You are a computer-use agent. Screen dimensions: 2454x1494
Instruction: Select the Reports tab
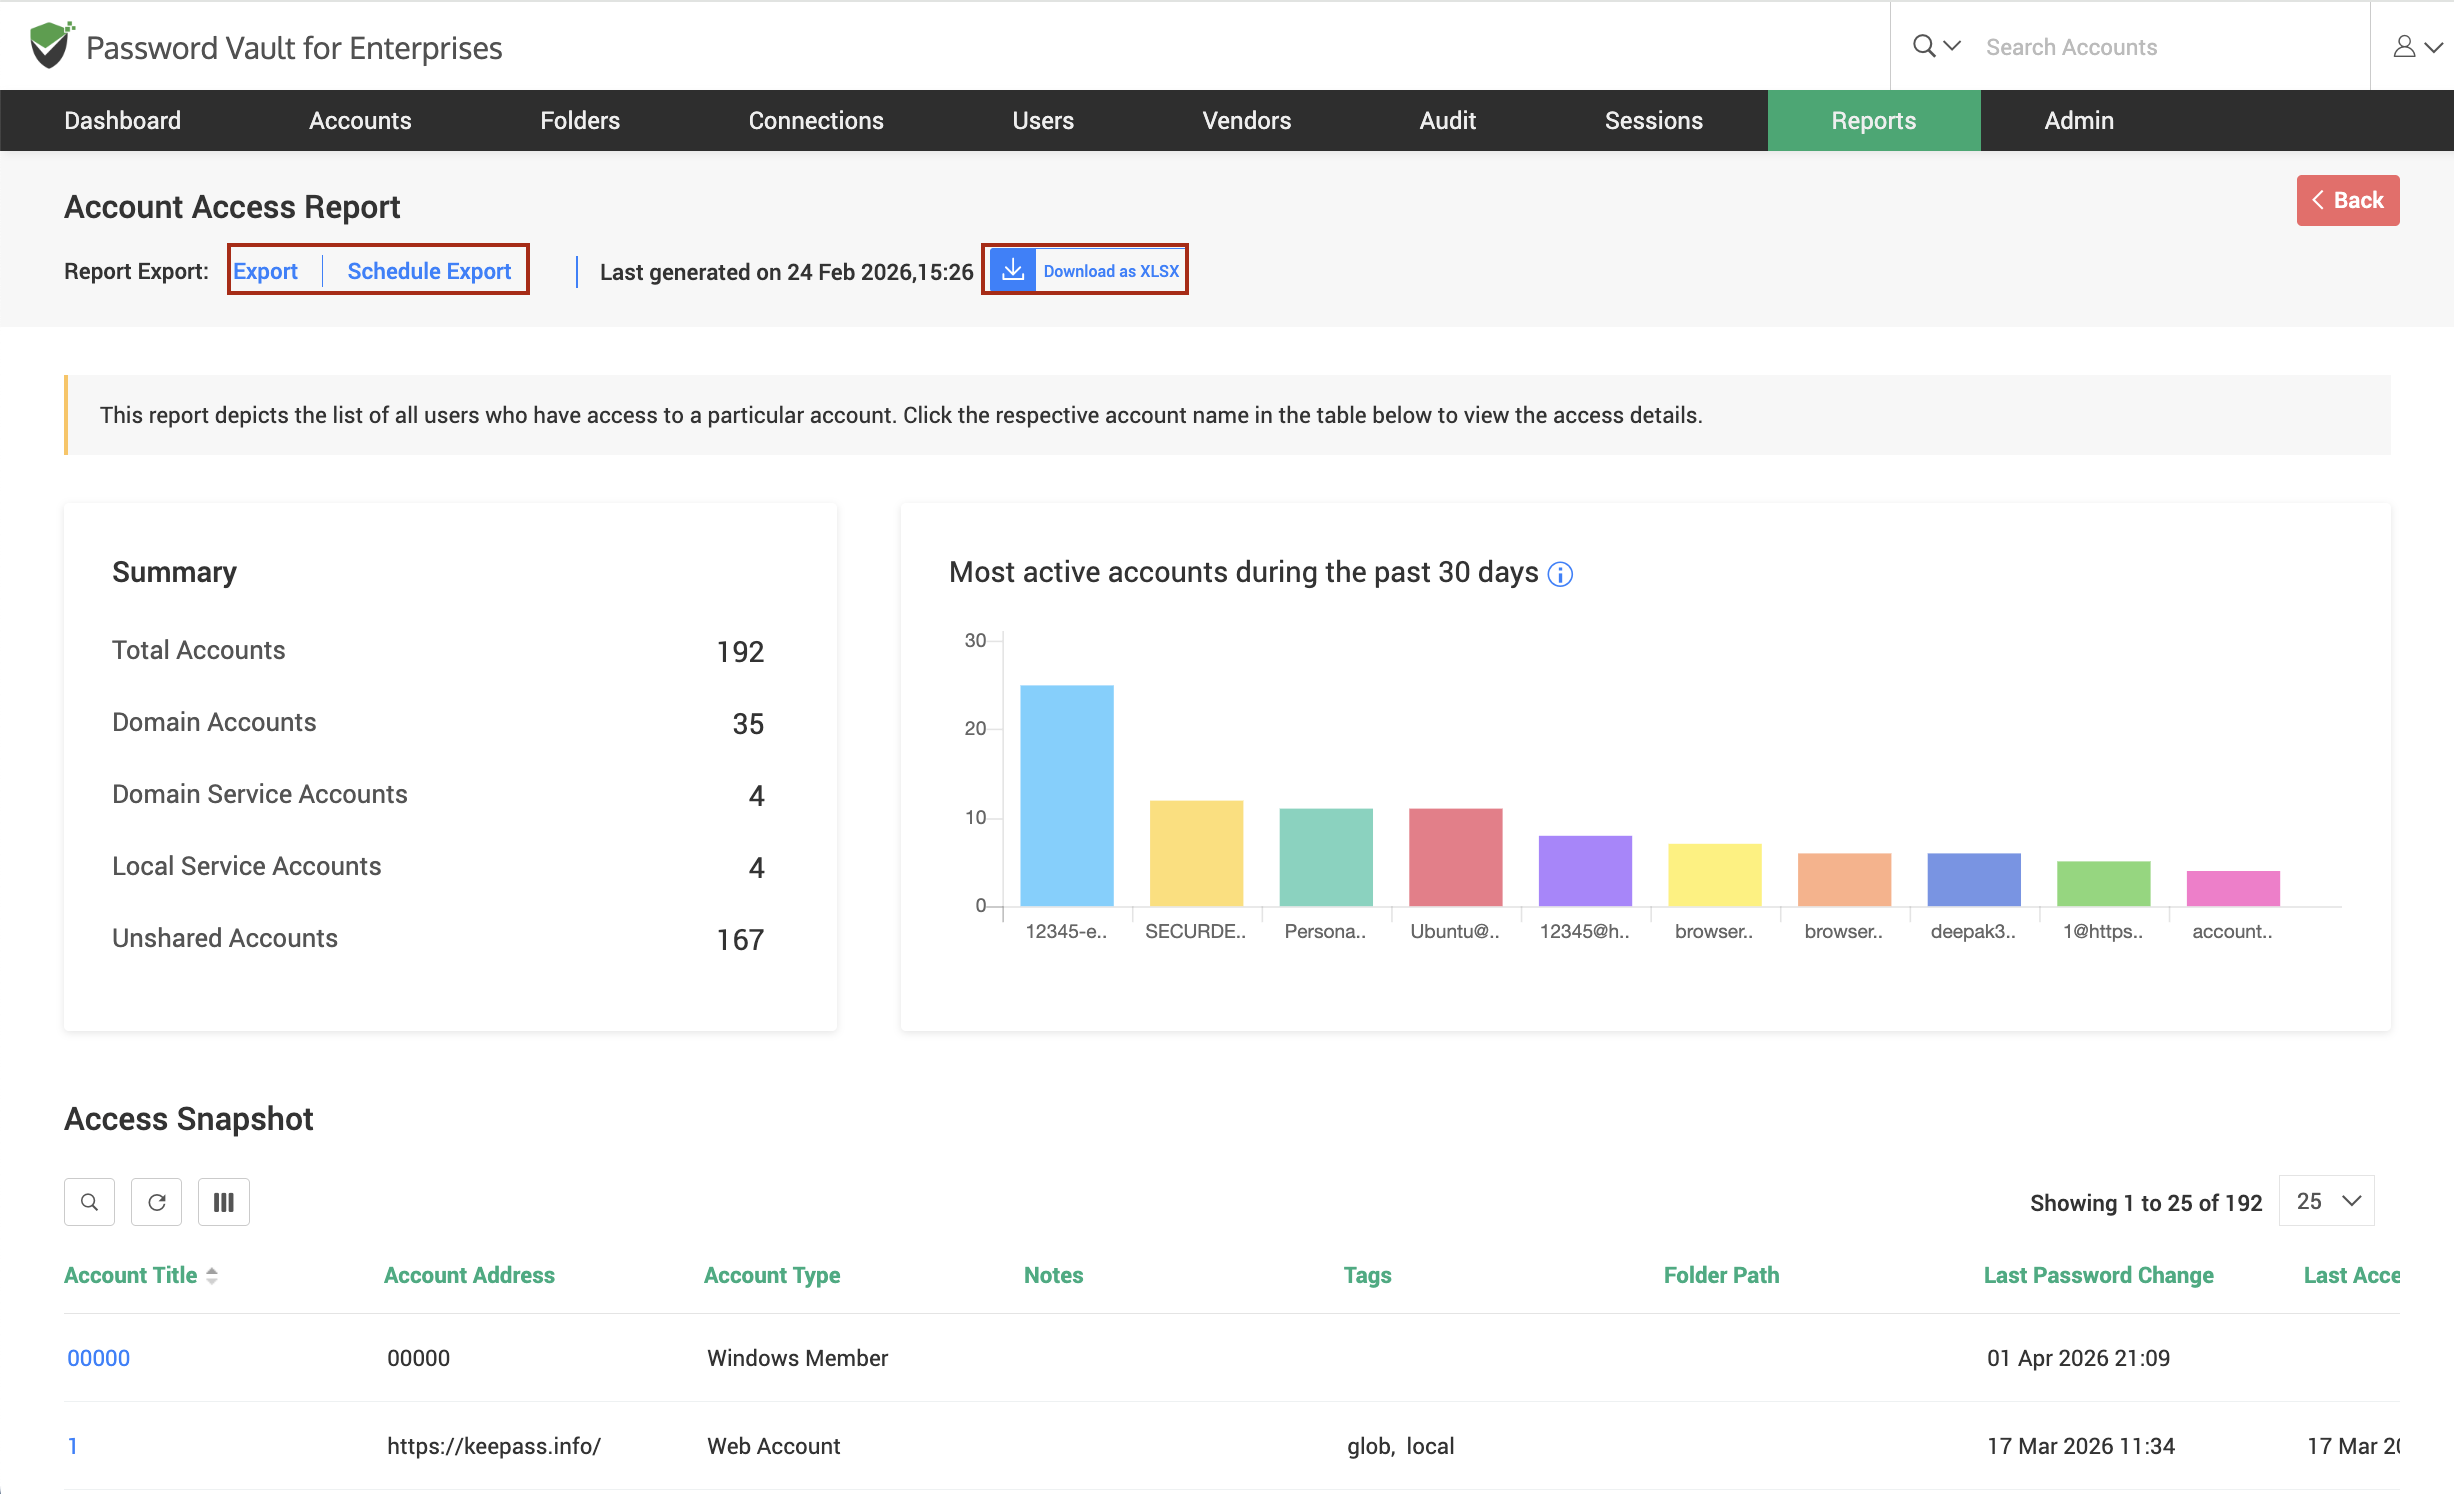[1873, 120]
